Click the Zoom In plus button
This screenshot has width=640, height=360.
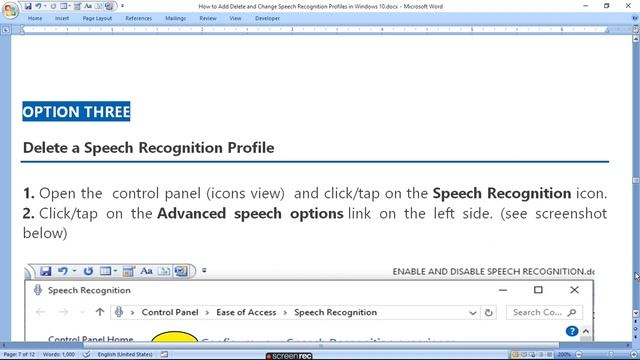pos(634,355)
